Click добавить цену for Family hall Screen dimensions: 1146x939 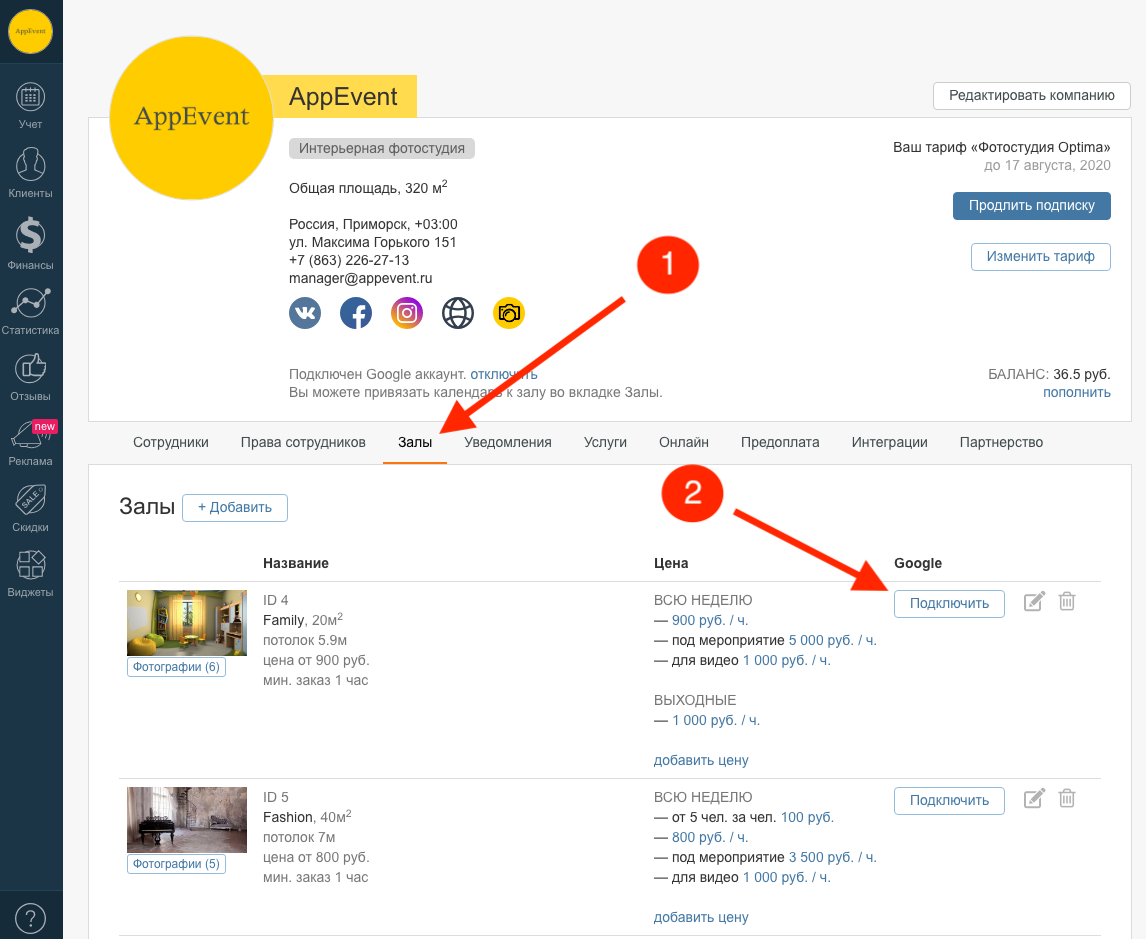point(701,760)
